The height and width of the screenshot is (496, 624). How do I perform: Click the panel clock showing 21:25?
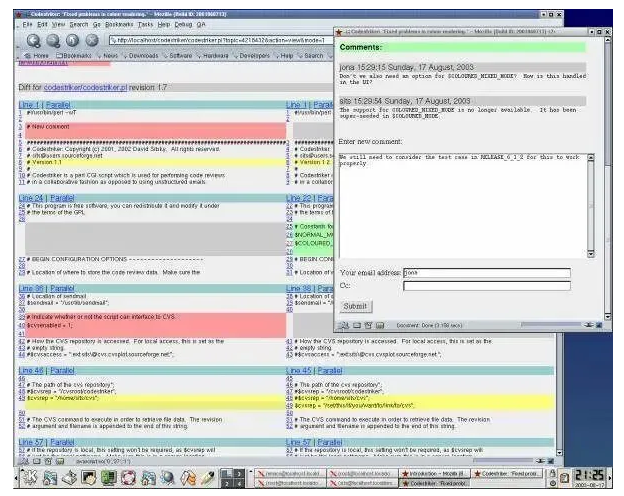click(590, 477)
